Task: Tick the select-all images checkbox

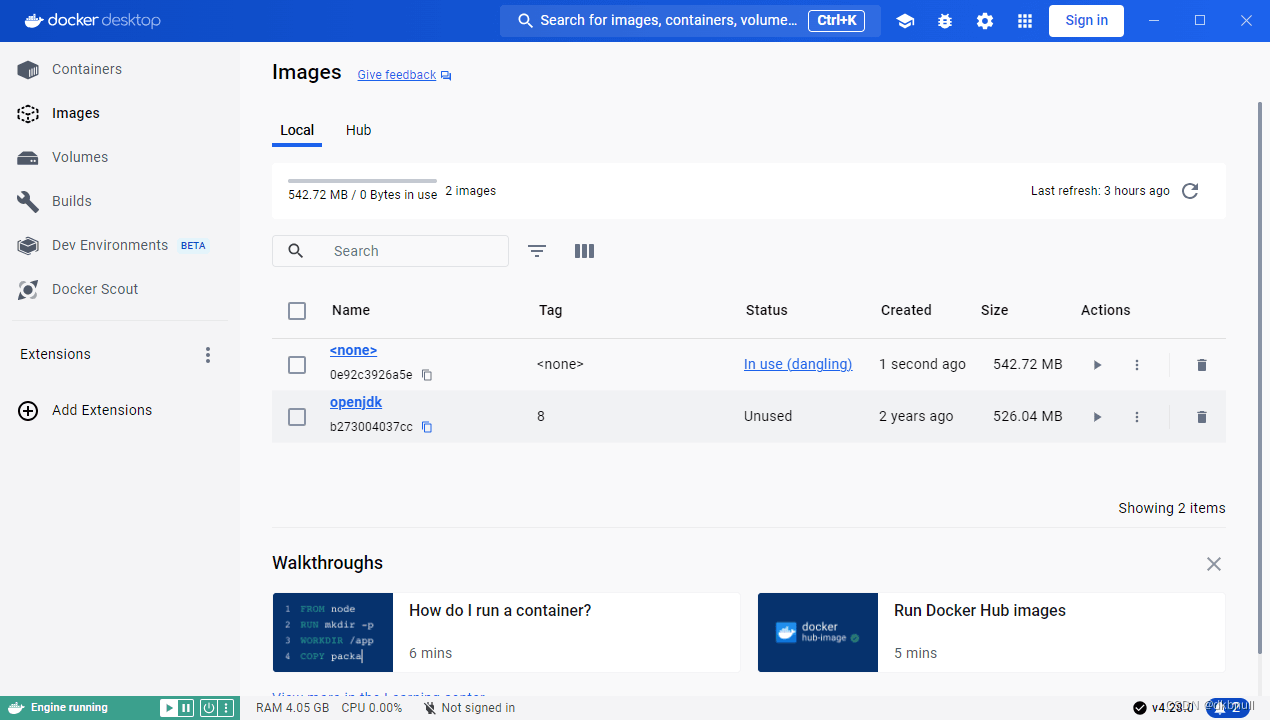Action: pyautogui.click(x=297, y=311)
